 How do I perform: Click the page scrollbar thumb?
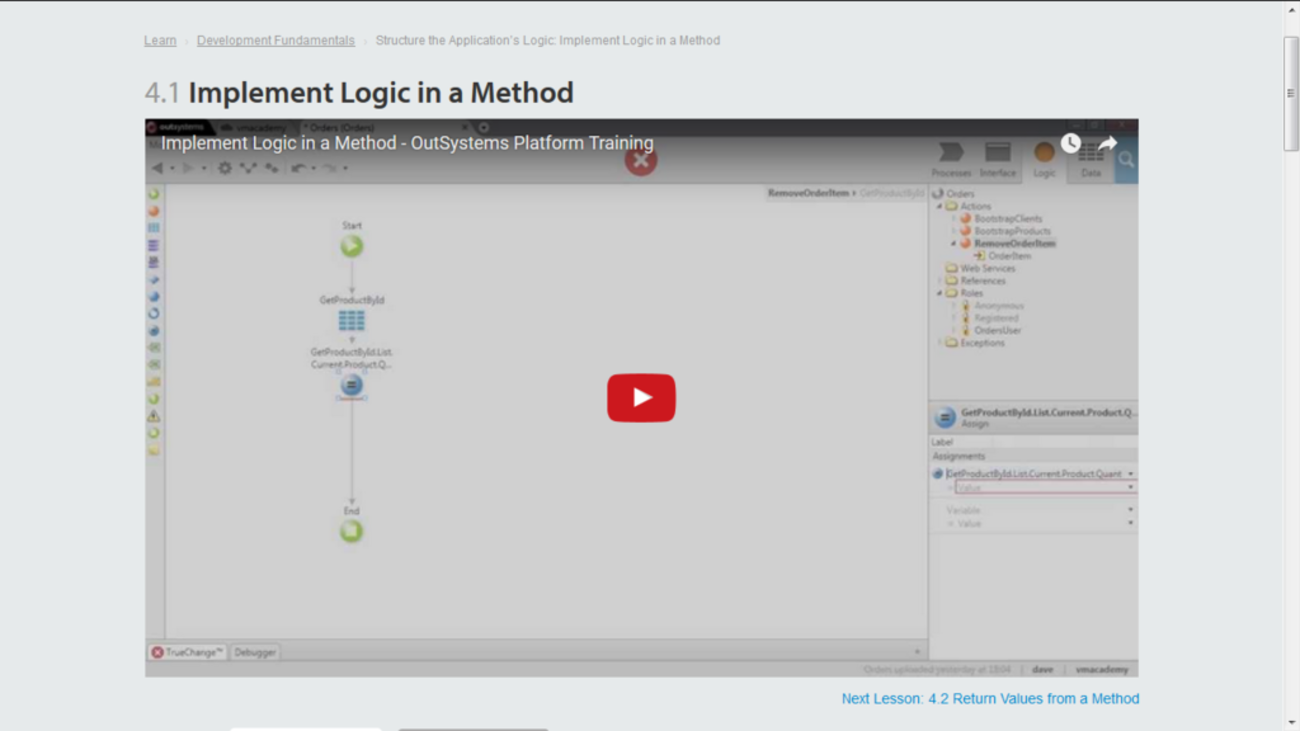(x=1291, y=93)
